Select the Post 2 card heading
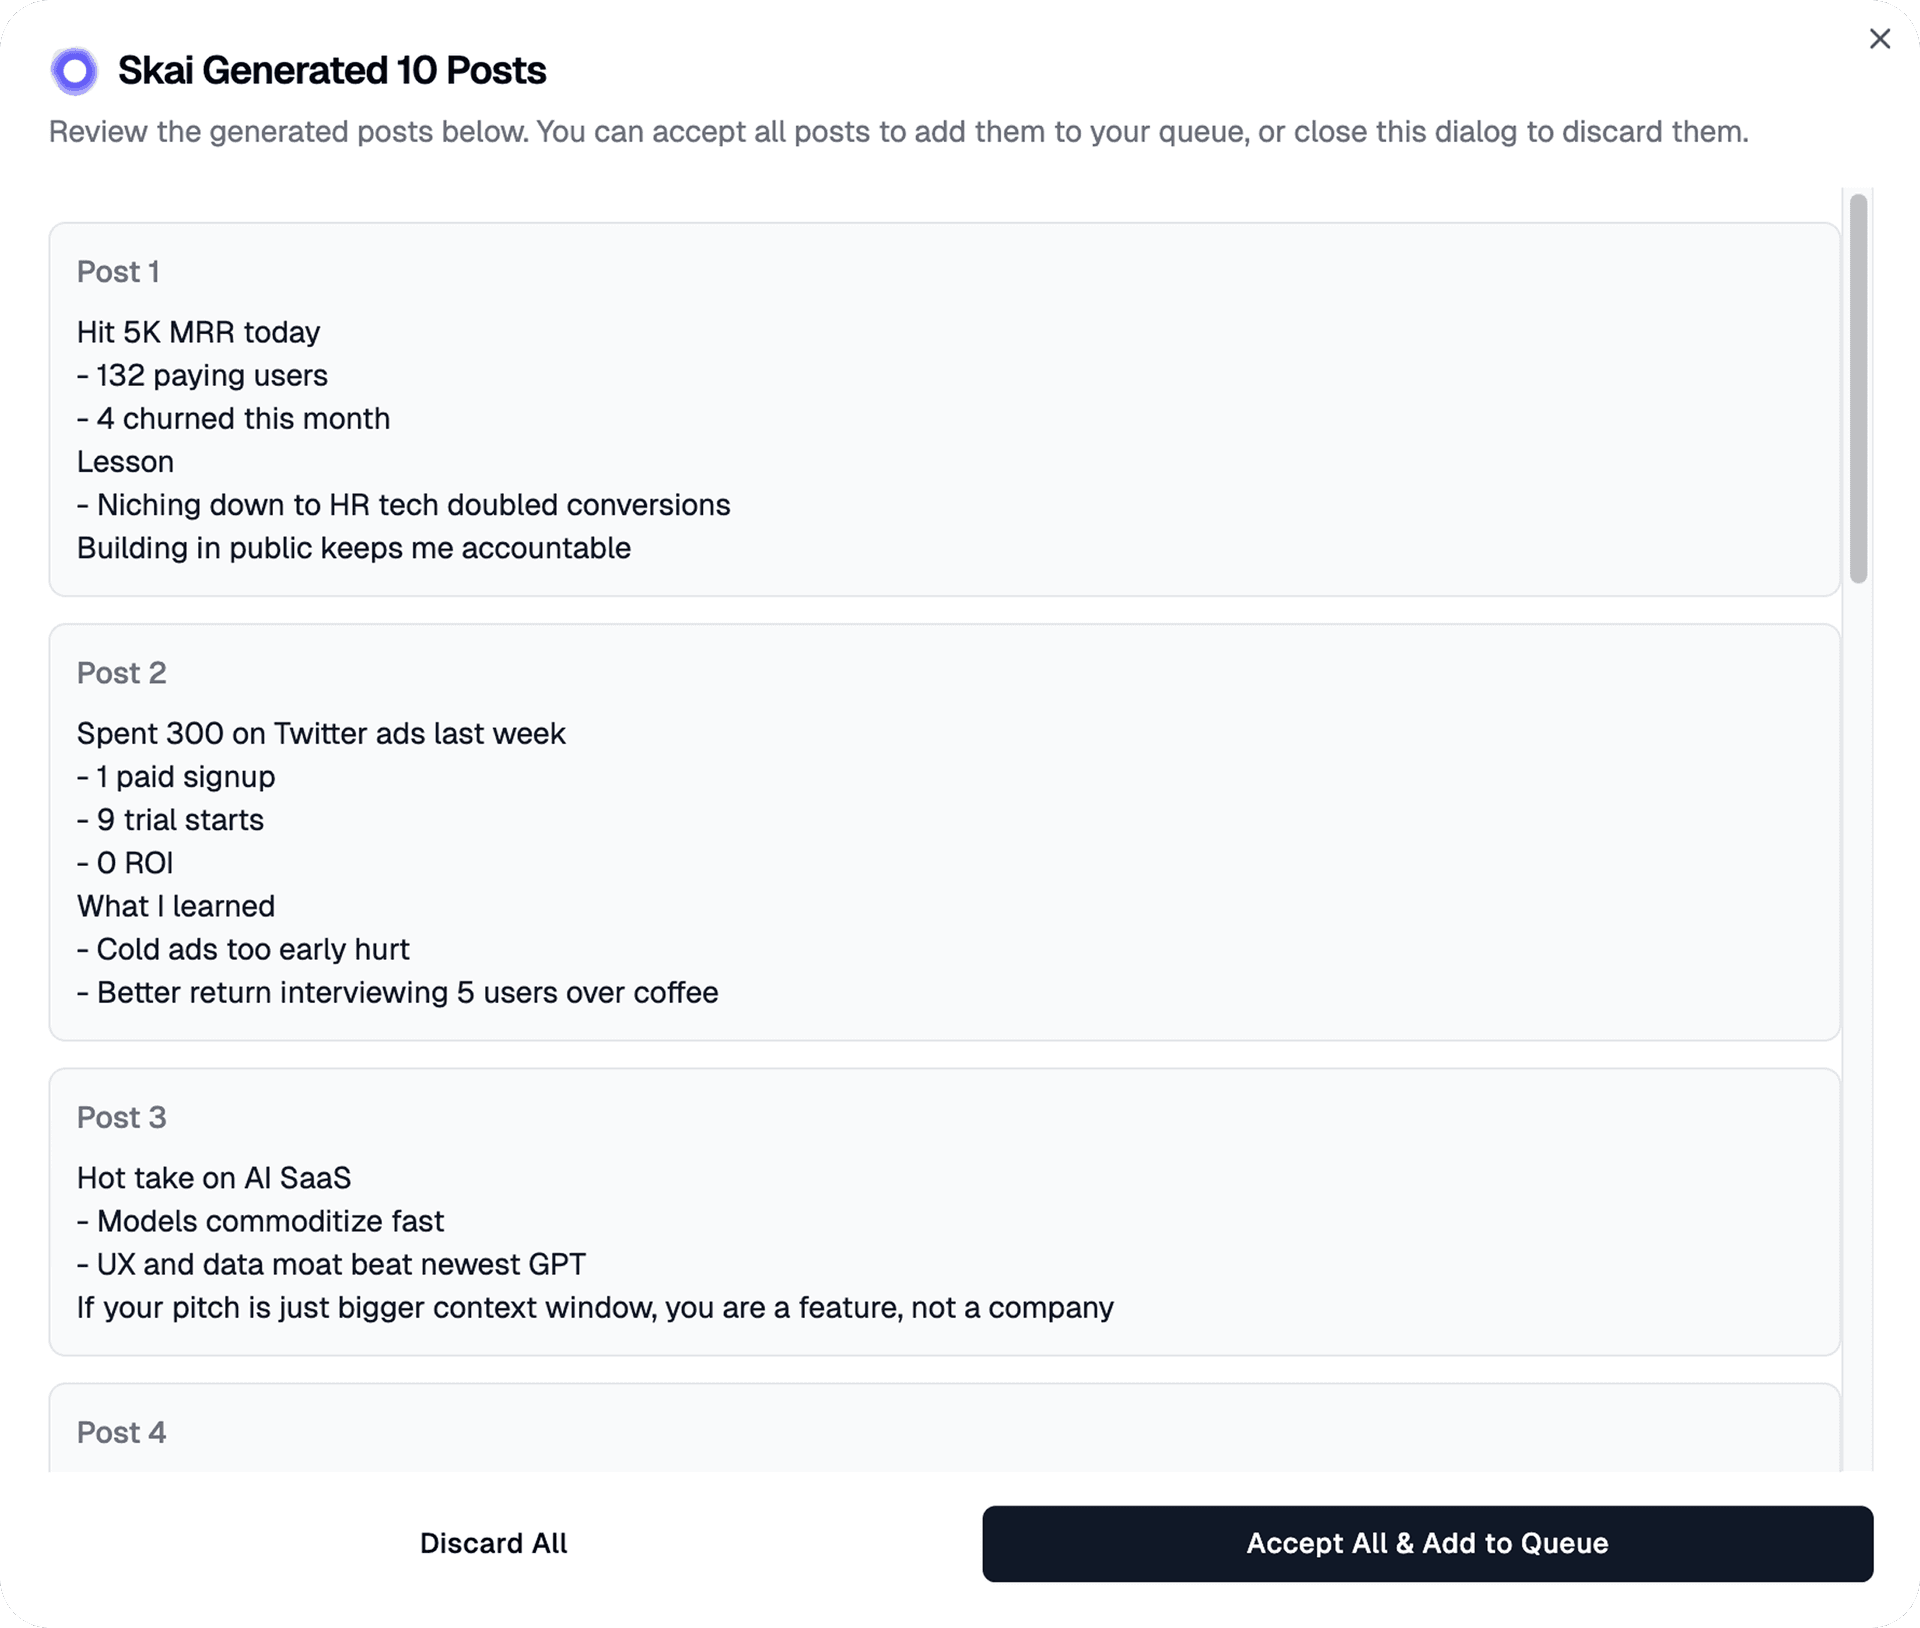The image size is (1920, 1628). 121,673
